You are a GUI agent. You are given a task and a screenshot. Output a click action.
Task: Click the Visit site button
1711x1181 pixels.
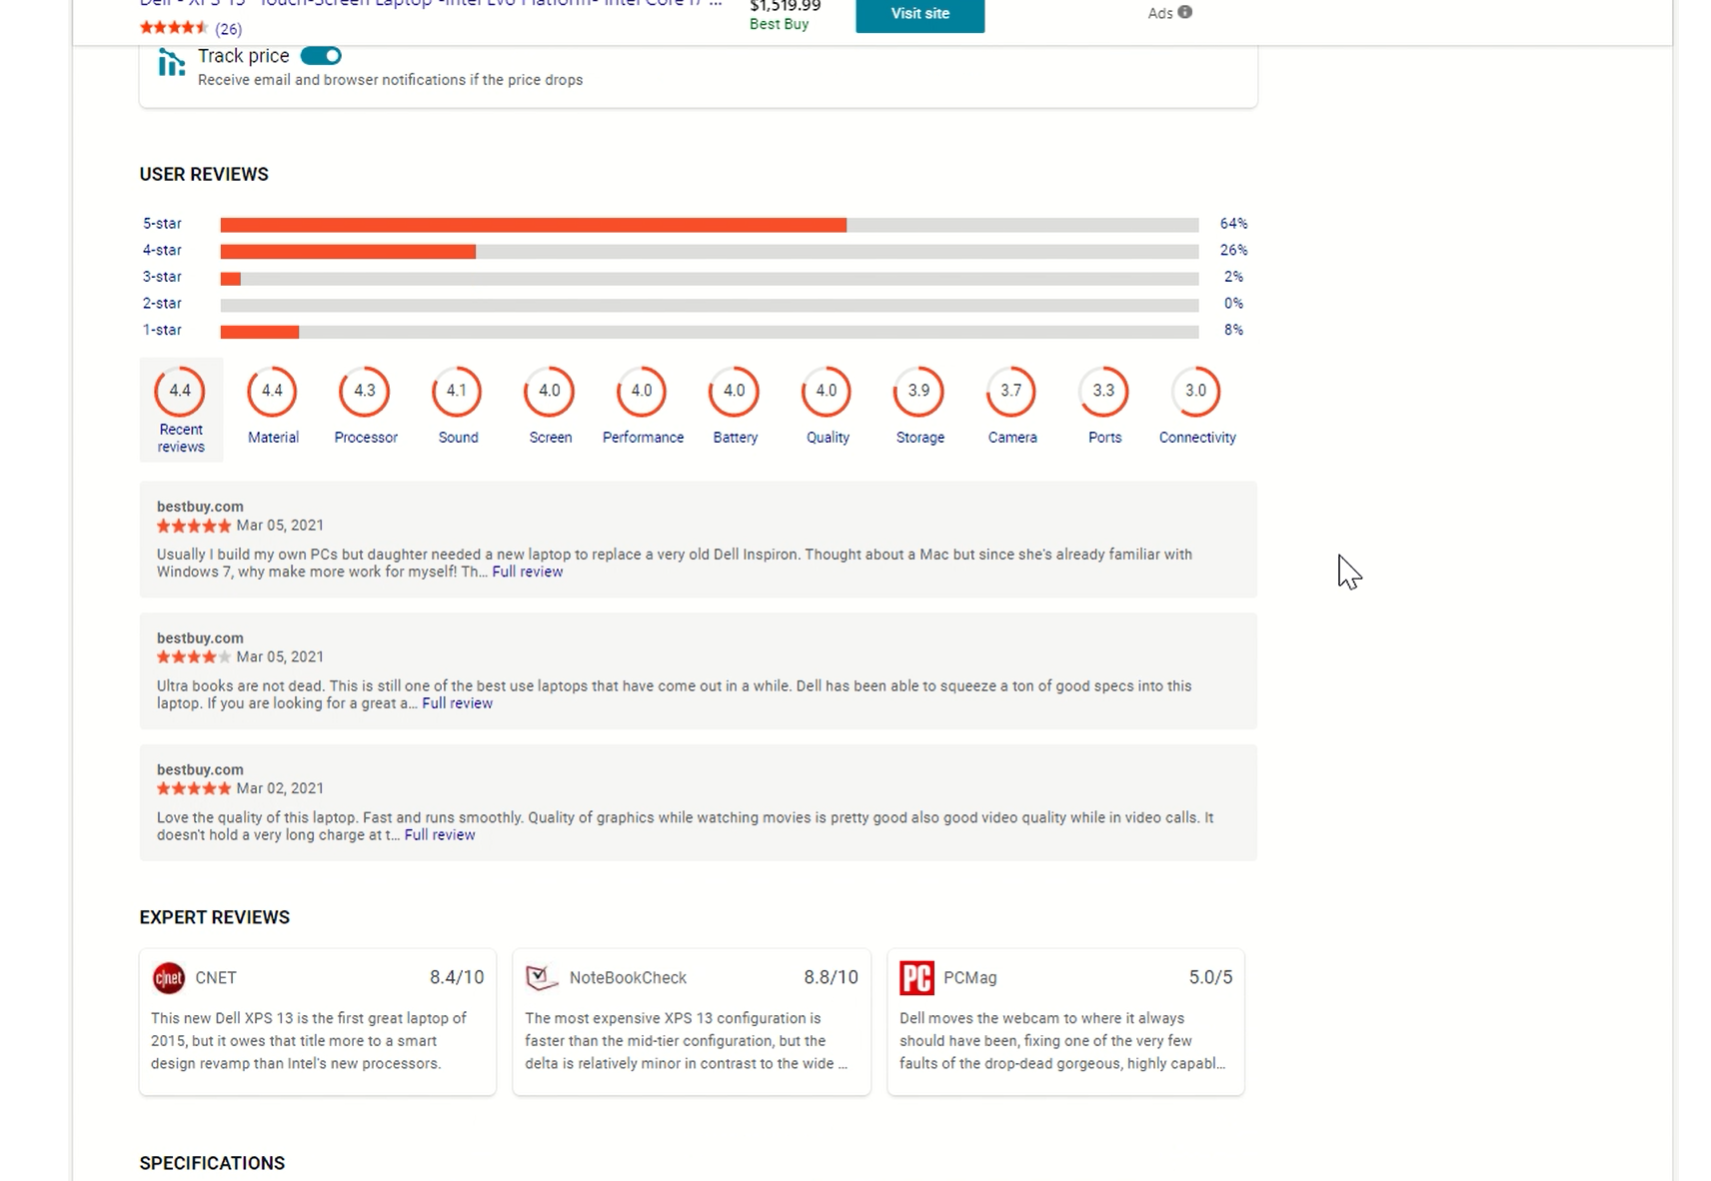click(918, 15)
